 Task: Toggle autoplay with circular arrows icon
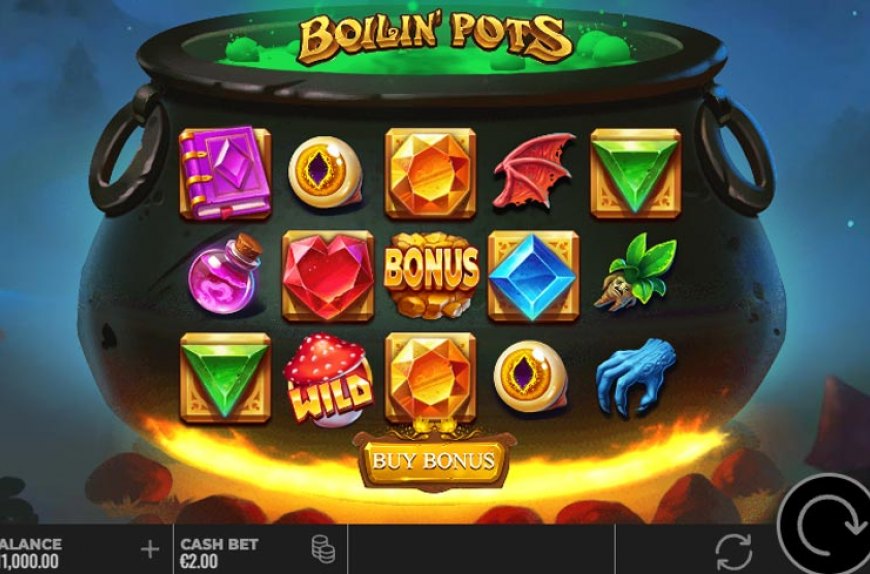[734, 551]
